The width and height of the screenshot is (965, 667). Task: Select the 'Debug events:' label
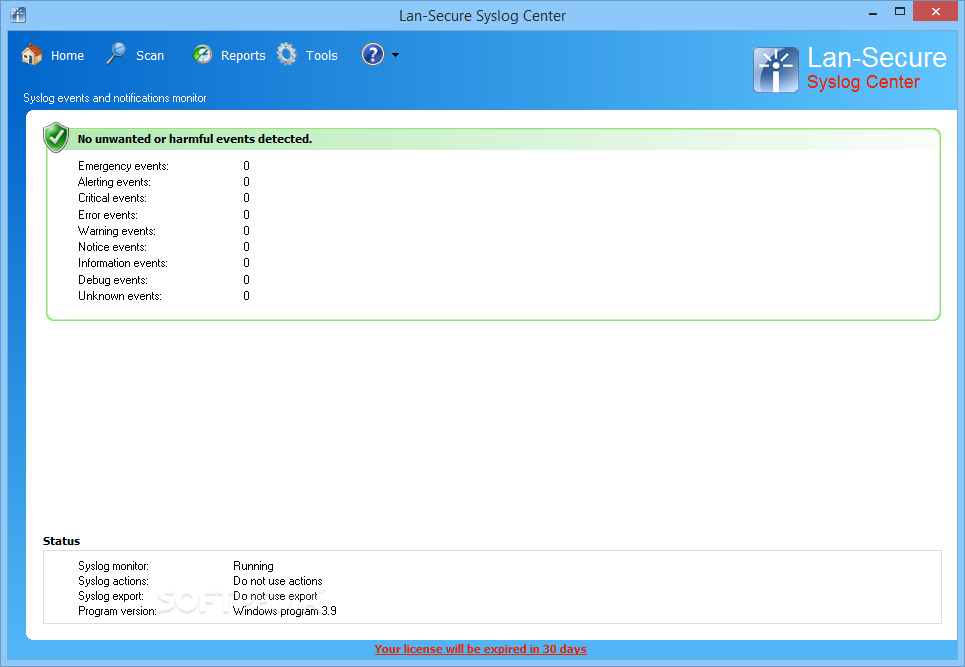[113, 280]
